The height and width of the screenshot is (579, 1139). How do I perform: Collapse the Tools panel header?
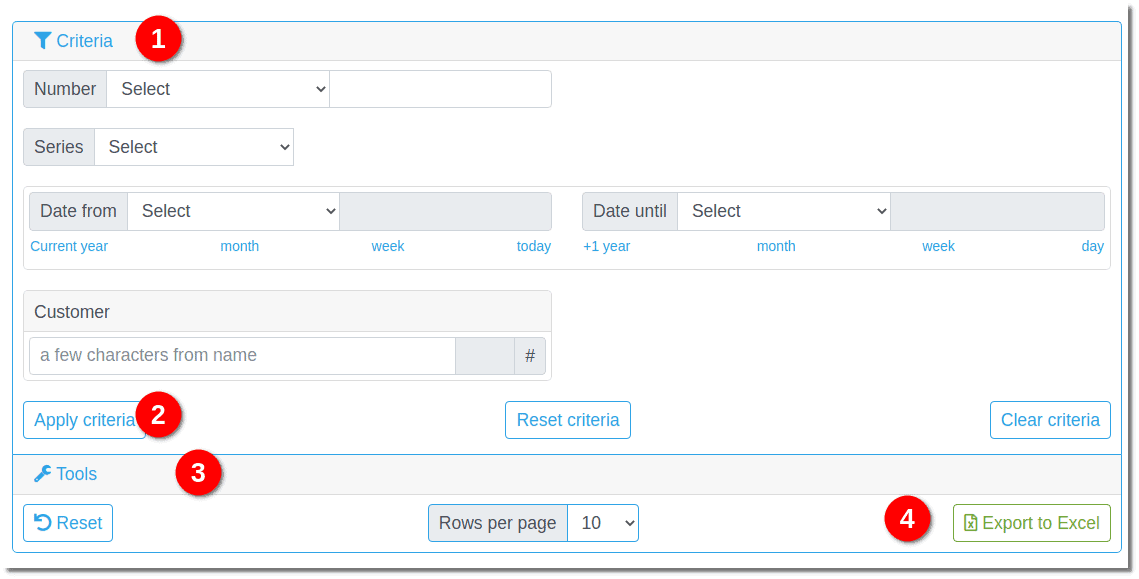[x=567, y=474]
